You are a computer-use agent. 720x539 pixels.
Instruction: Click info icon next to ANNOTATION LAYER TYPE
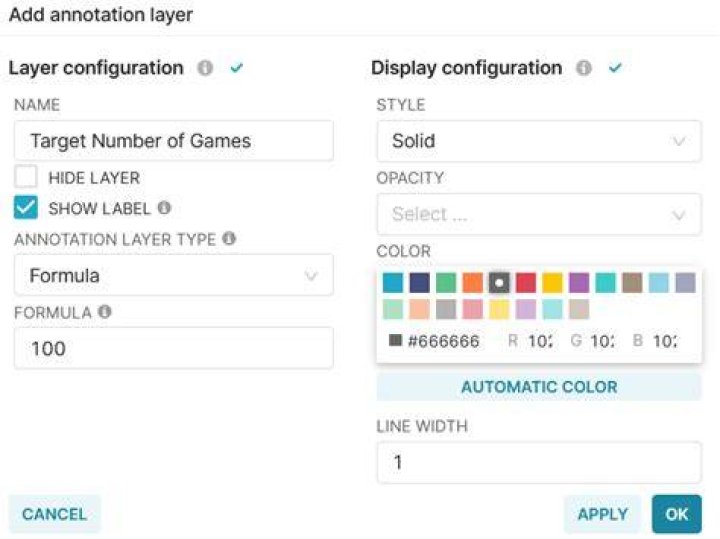229,239
